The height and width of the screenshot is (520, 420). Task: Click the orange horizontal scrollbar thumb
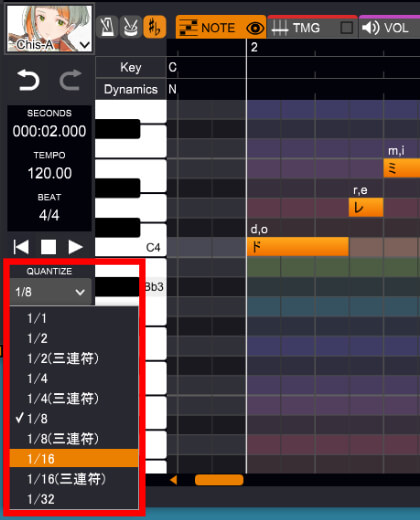219,480
